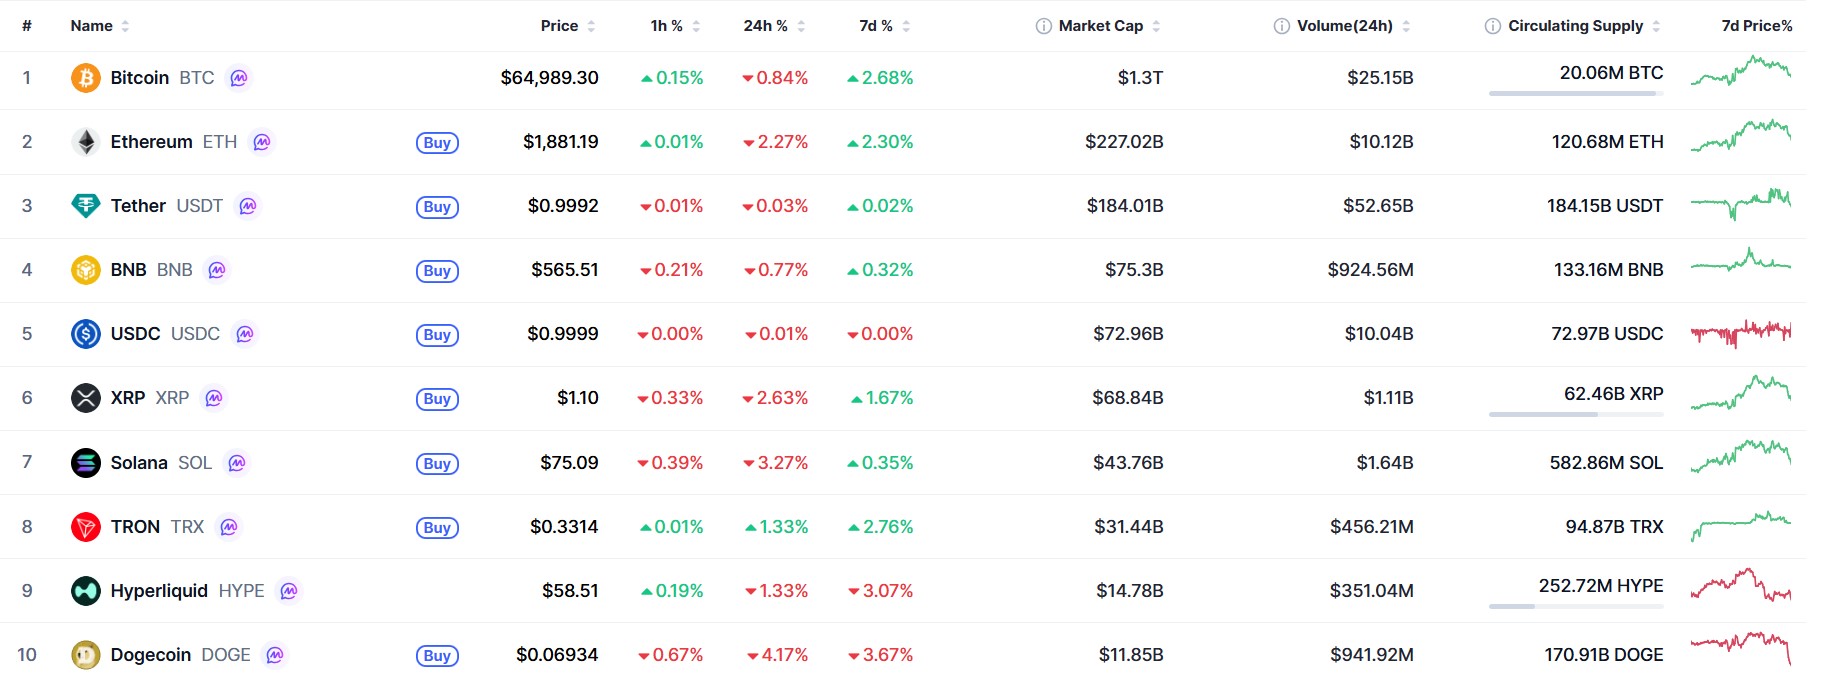This screenshot has width=1822, height=680.
Task: Click the XRP price $1.10
Action: point(578,398)
